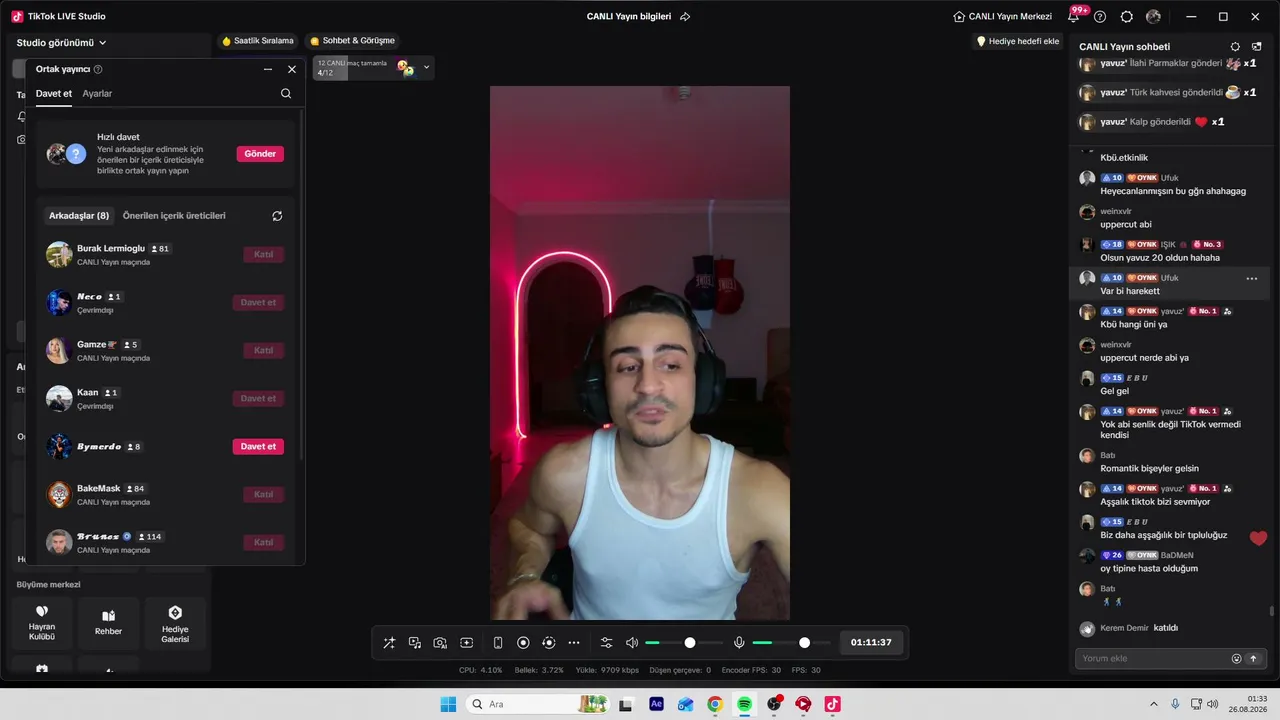Image resolution: width=1280 pixels, height=720 pixels.
Task: Open chat settings gear in CANLI Yayın sohbeti
Action: point(1235,47)
